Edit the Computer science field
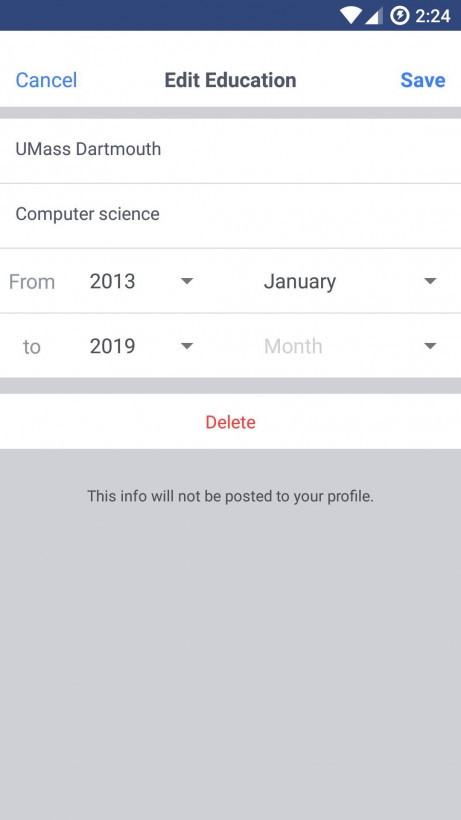The image size is (461, 820). click(230, 215)
